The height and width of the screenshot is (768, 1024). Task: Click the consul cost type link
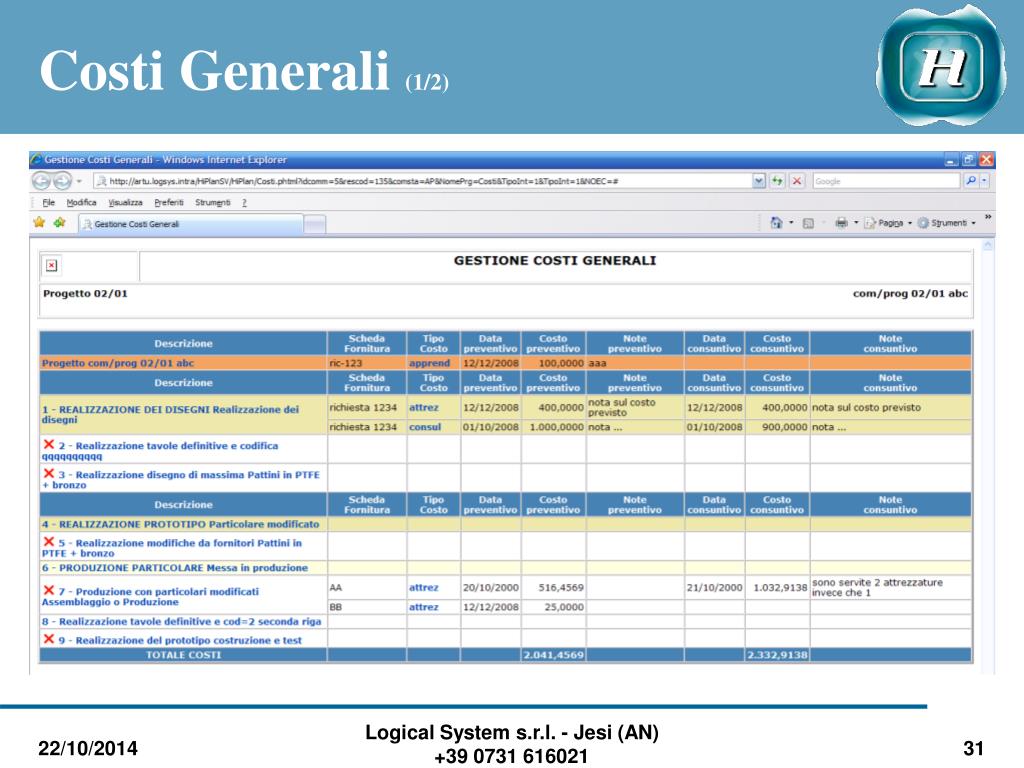pyautogui.click(x=425, y=427)
